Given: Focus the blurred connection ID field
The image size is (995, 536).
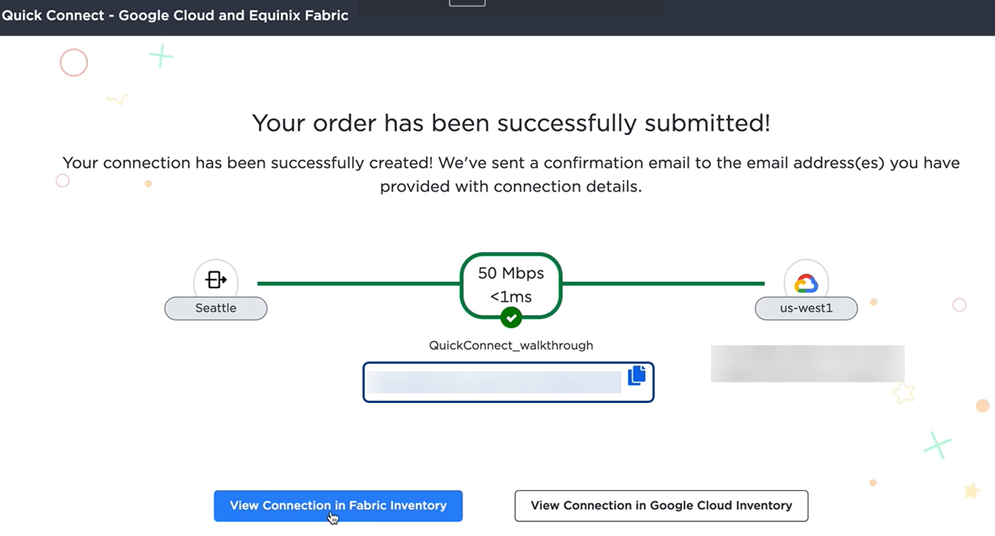Looking at the screenshot, I should click(x=508, y=382).
